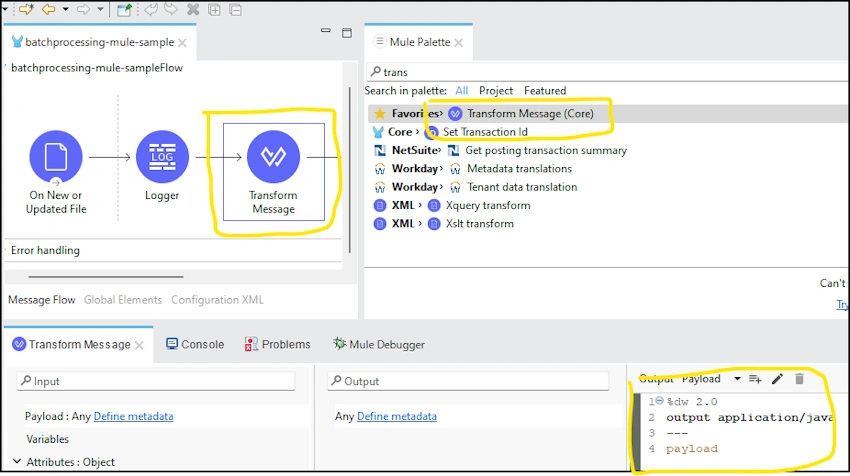
Task: Click the canvas vertical scrollbar
Action: (350, 170)
